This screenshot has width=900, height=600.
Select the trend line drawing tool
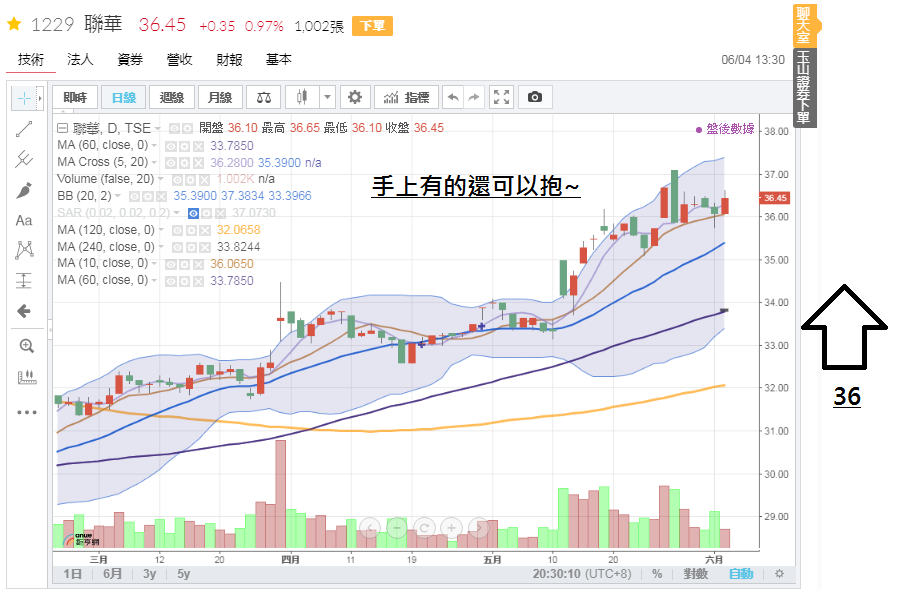(24, 129)
